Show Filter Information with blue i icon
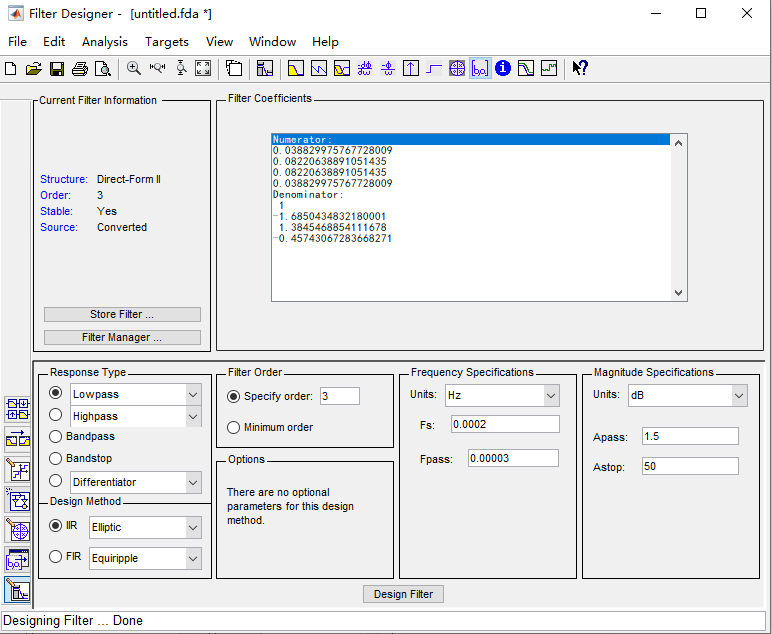This screenshot has height=634, width=772. (503, 68)
